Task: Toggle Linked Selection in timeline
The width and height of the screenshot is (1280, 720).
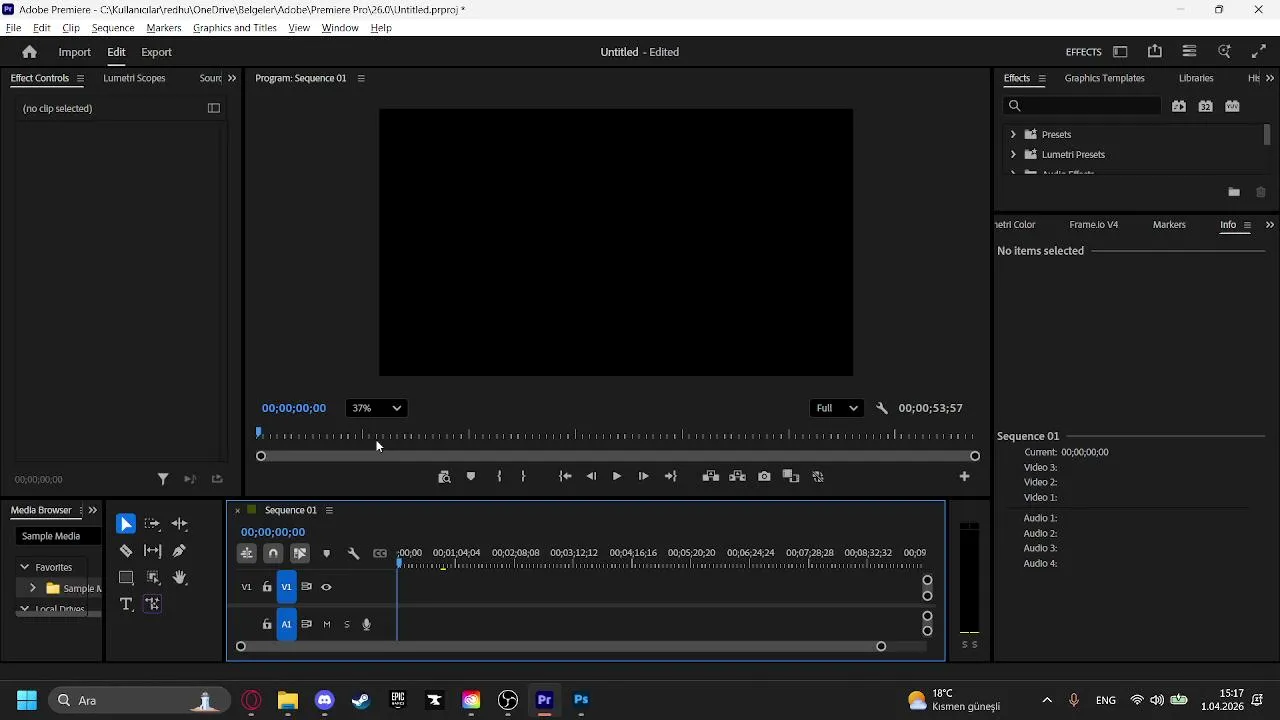Action: pos(300,553)
